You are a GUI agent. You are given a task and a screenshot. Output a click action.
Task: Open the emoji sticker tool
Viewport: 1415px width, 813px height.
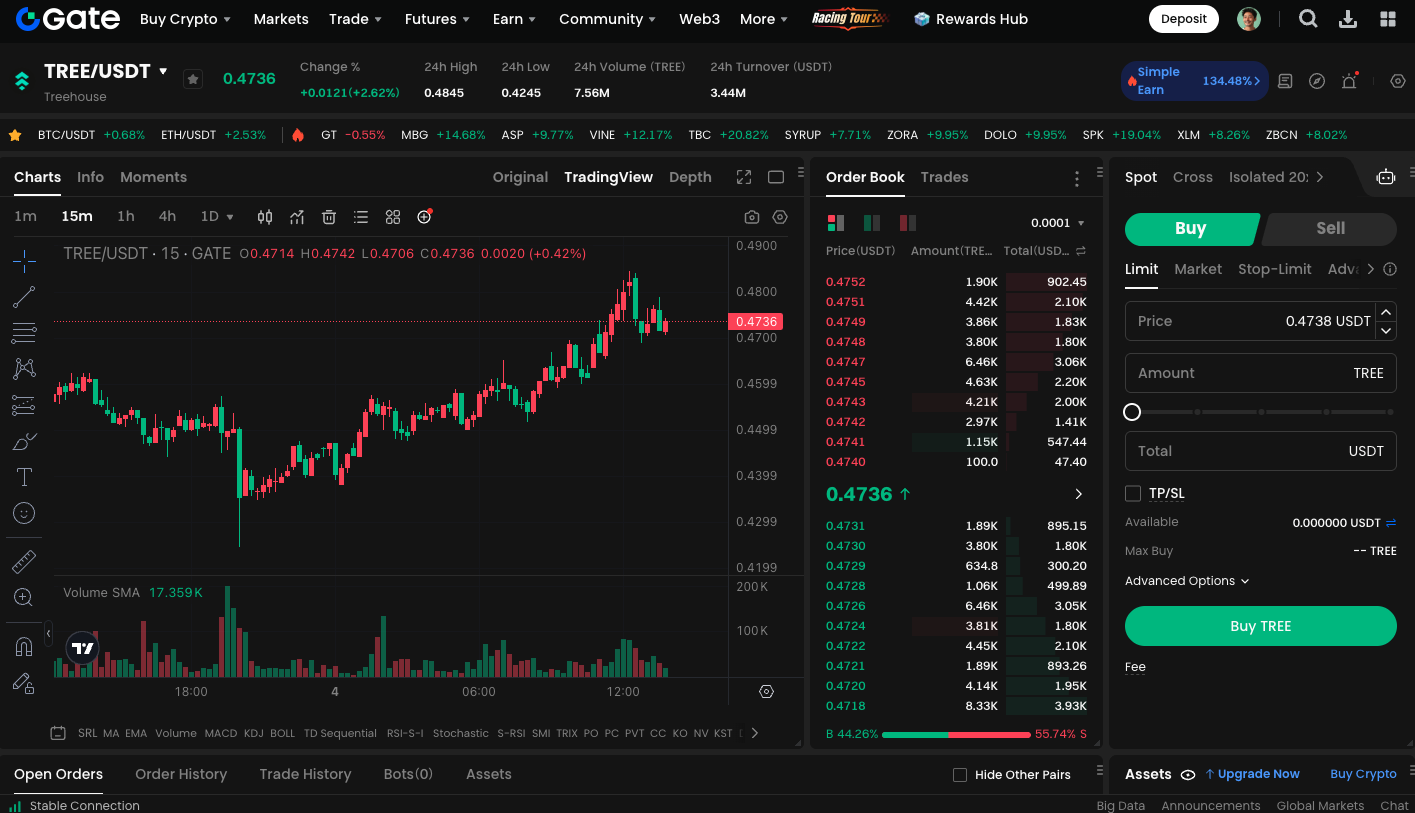click(x=24, y=513)
